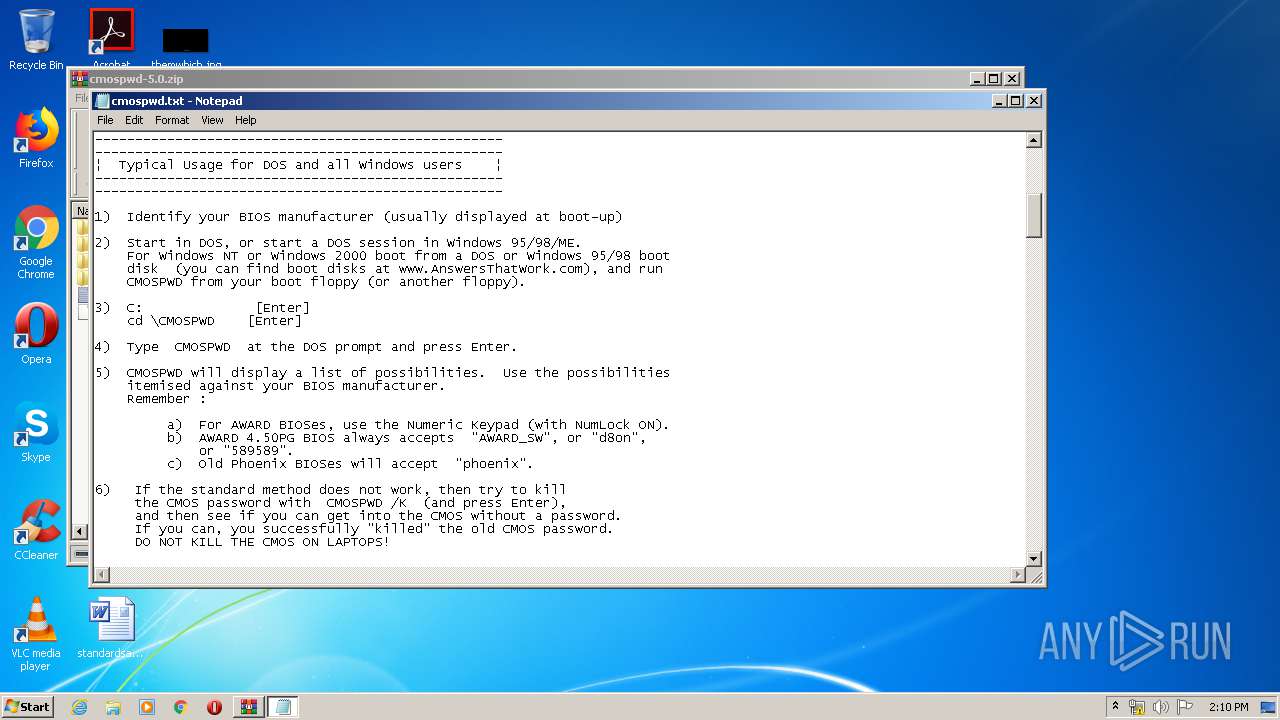1280x720 pixels.
Task: Launch Google Chrome desktop shortcut
Action: tap(36, 242)
